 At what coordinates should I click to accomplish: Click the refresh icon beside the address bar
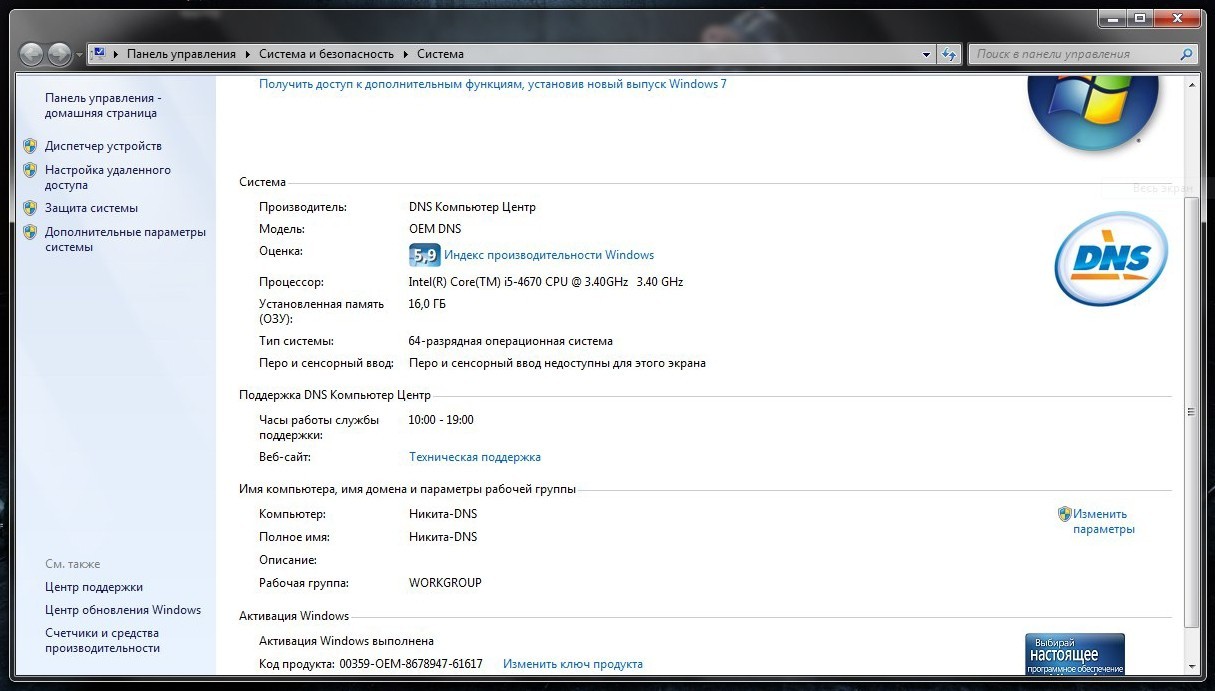coord(950,54)
